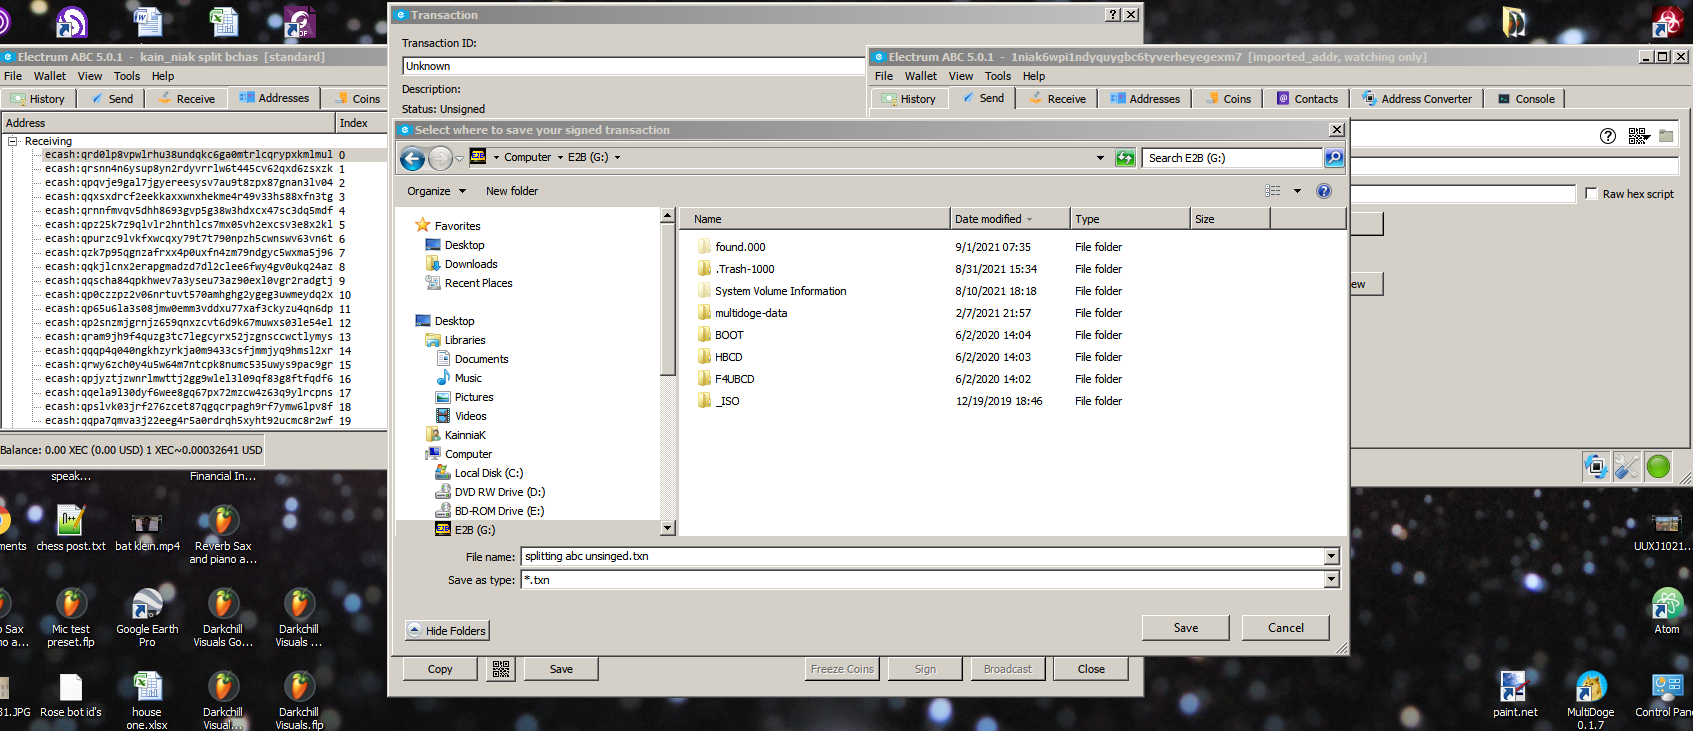1693x731 pixels.
Task: Switch to the Addresses tab in left Electrum window
Action: pyautogui.click(x=274, y=98)
